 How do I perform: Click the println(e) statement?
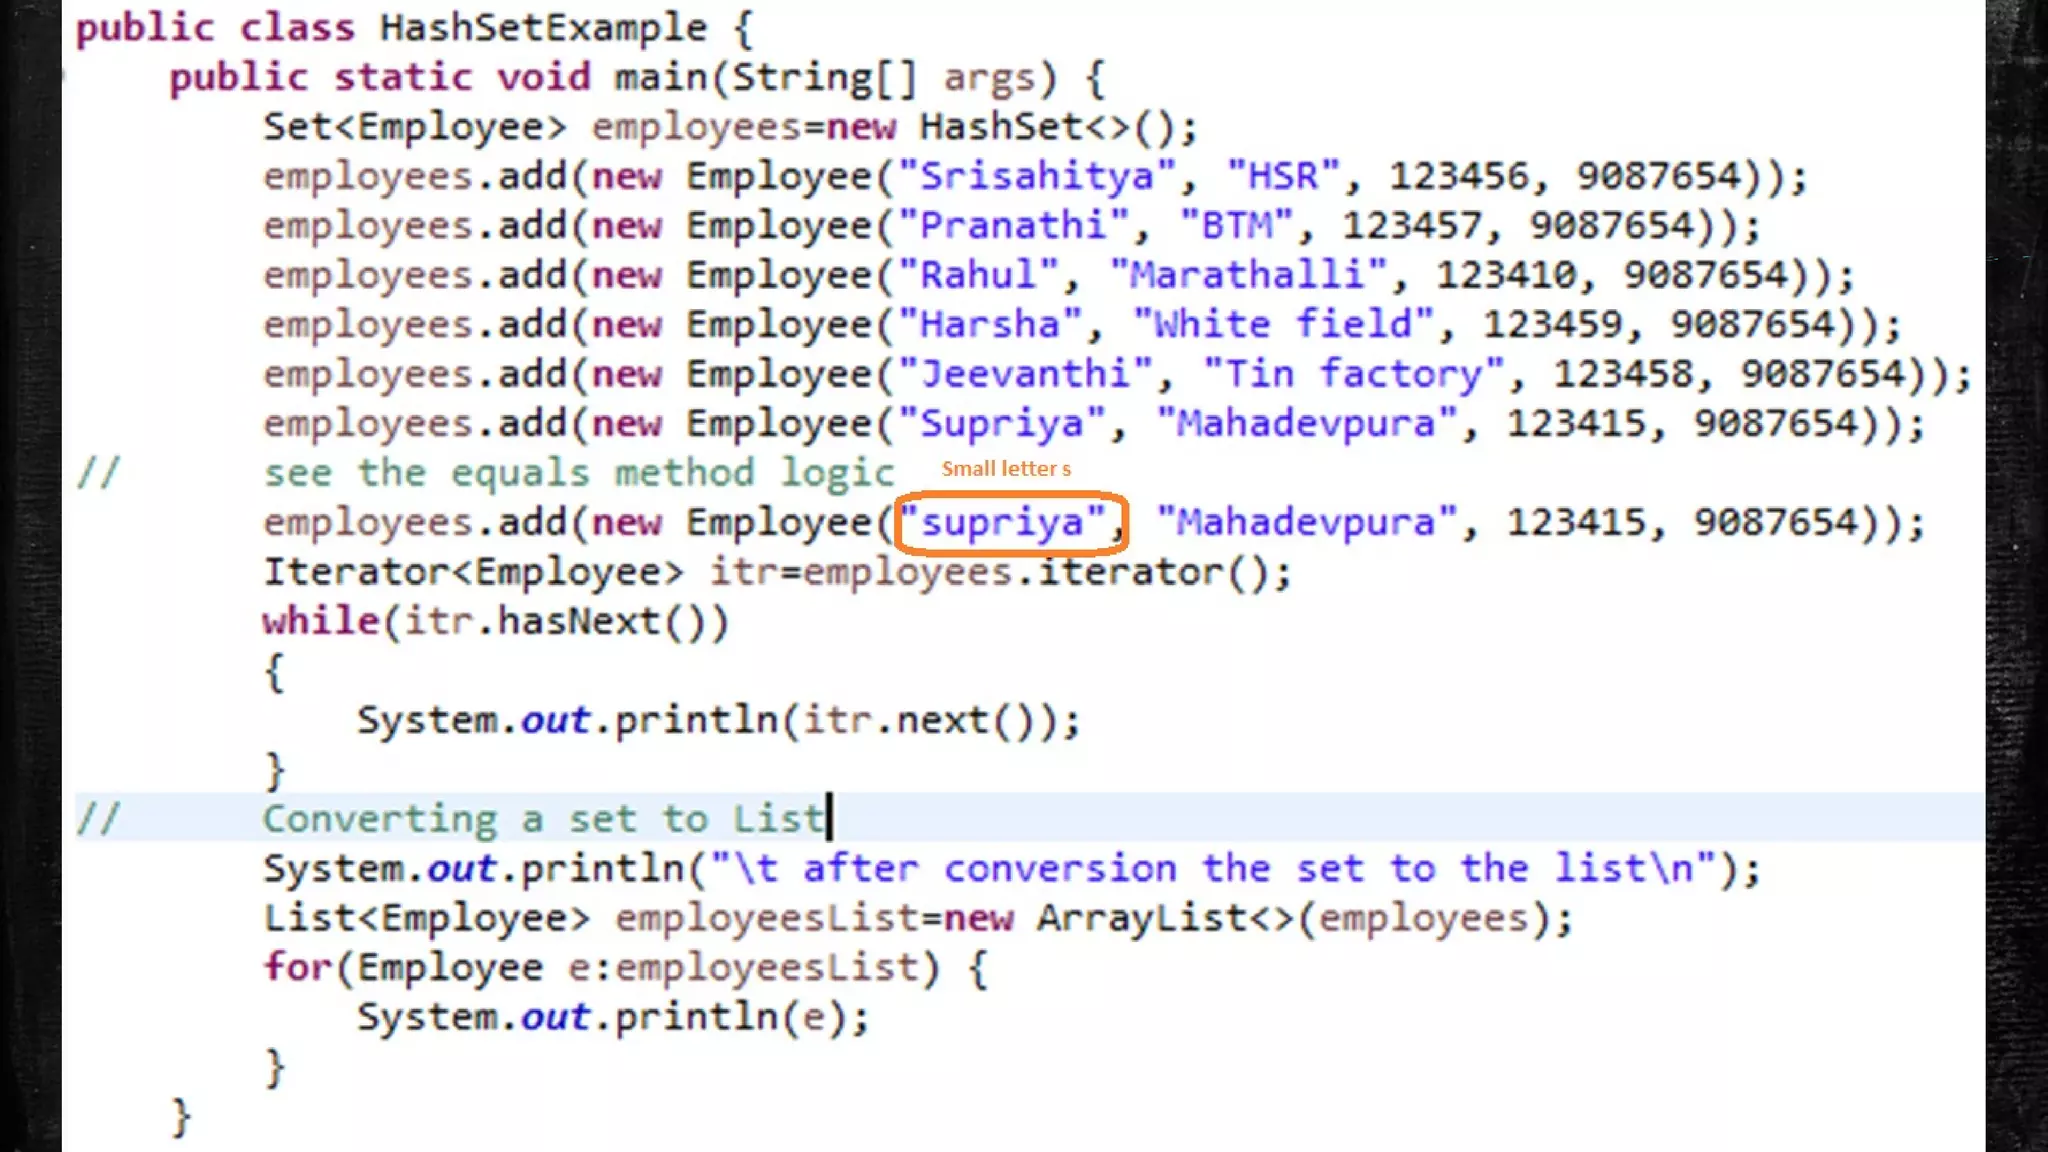point(730,1017)
